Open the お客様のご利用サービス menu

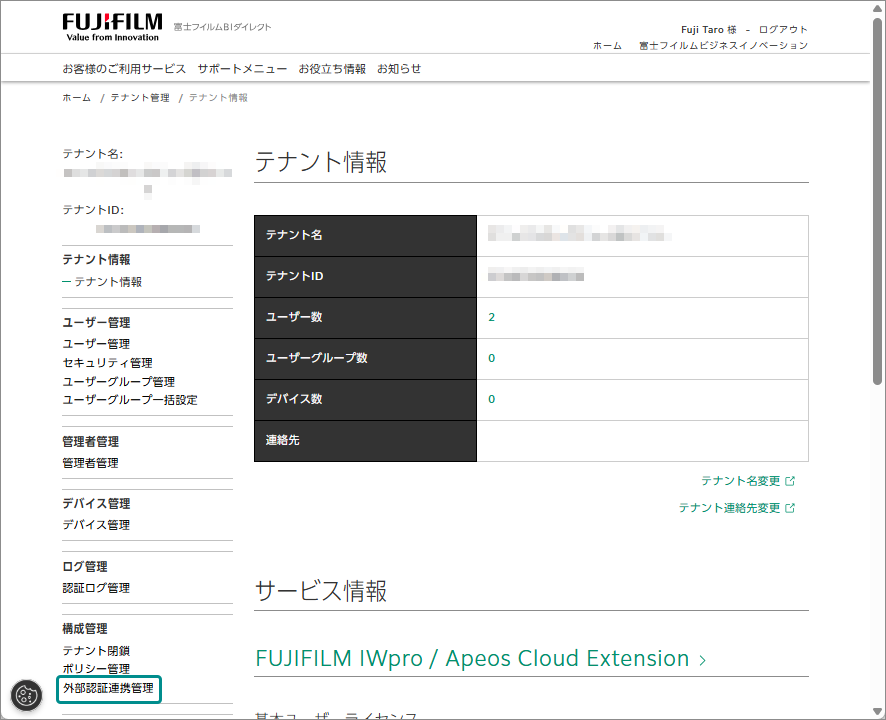pos(124,69)
